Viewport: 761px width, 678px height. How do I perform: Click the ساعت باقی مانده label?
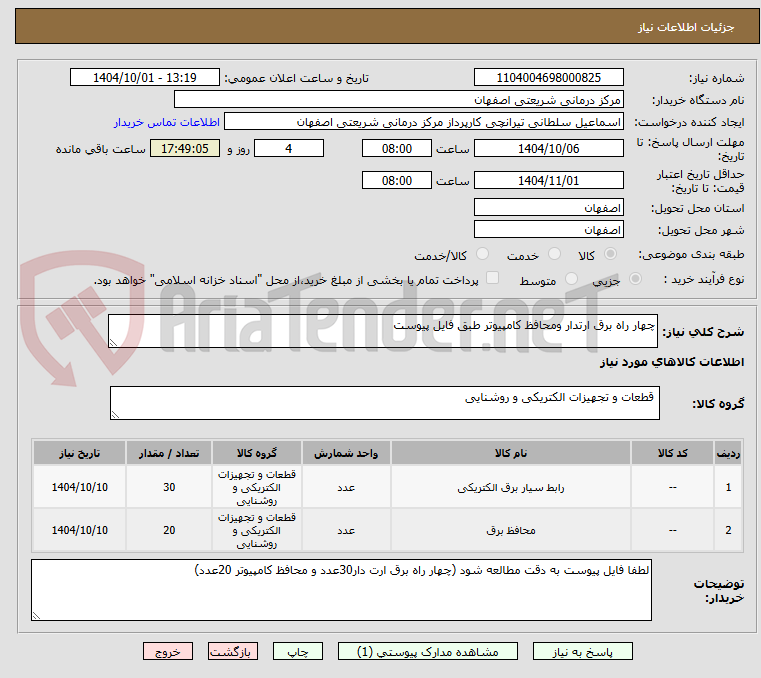[100, 149]
